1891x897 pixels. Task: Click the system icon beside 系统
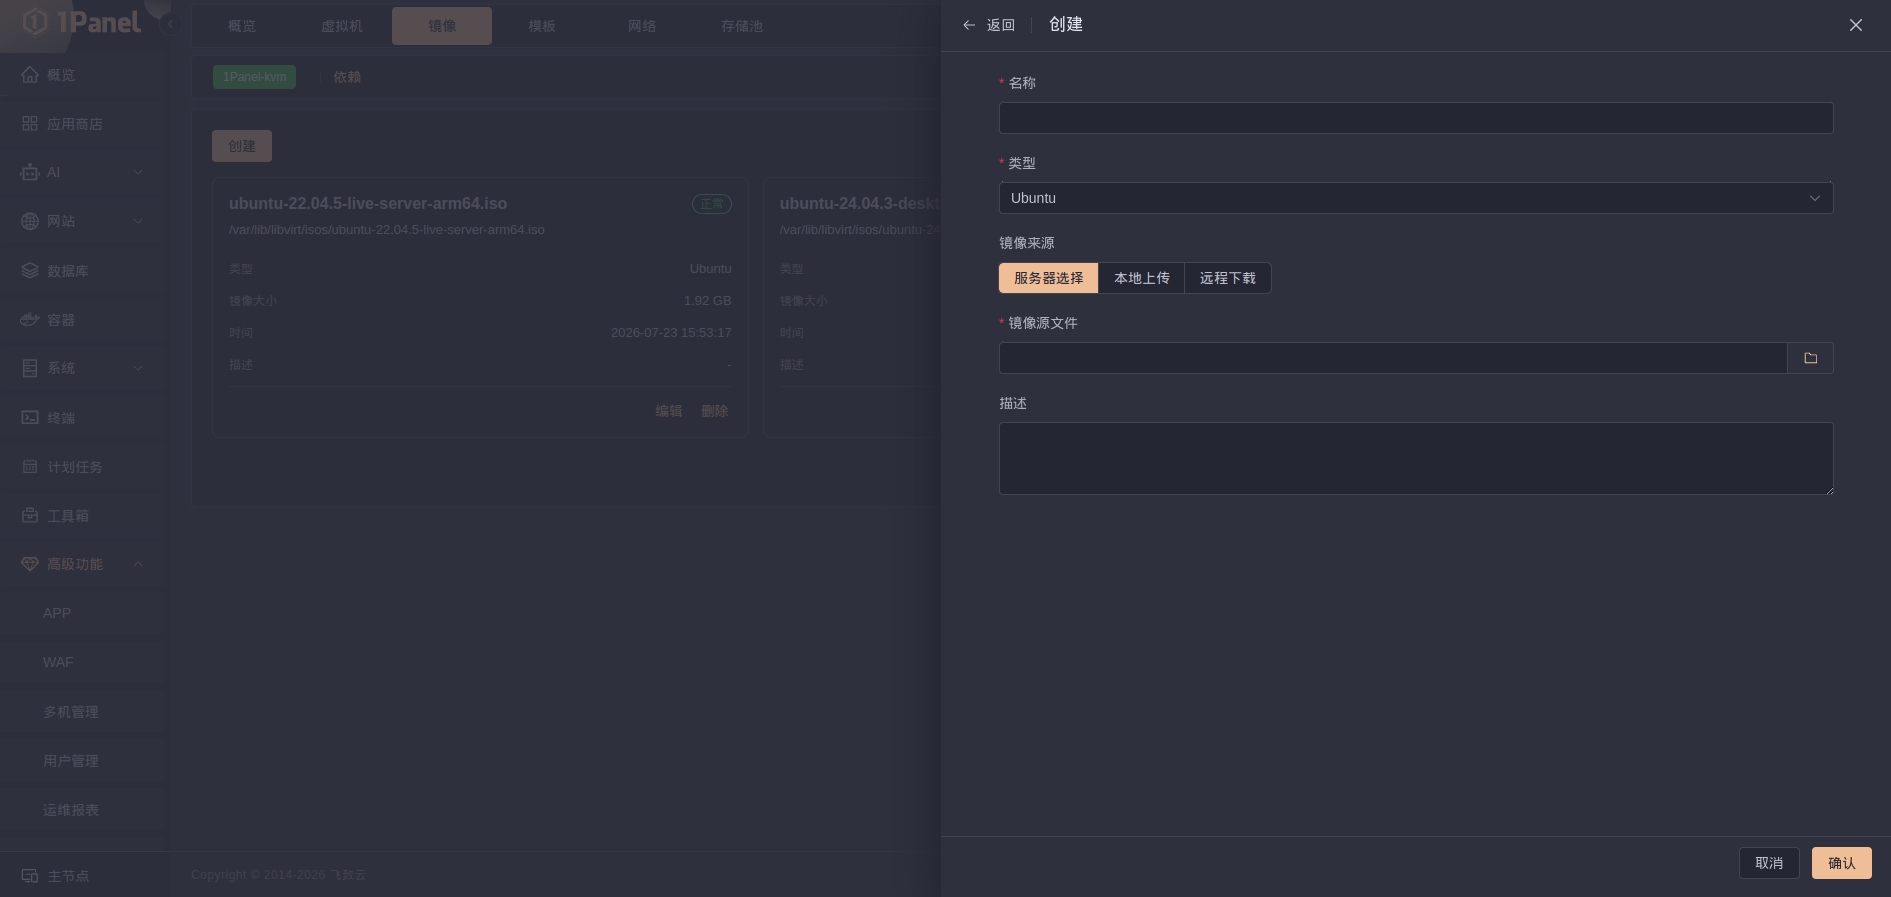[x=30, y=368]
